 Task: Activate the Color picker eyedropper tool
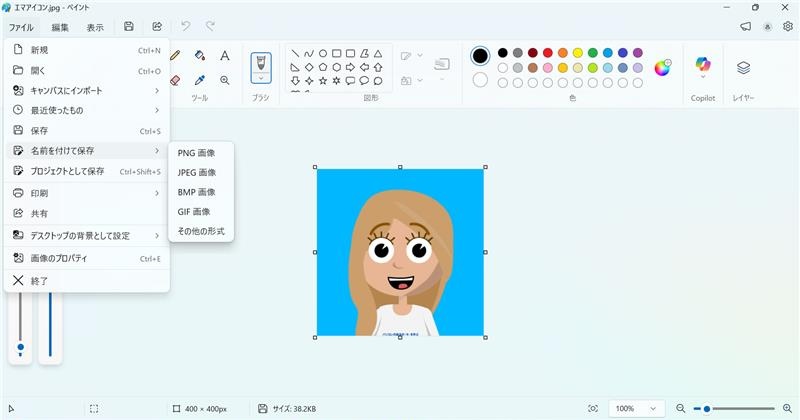[200, 80]
